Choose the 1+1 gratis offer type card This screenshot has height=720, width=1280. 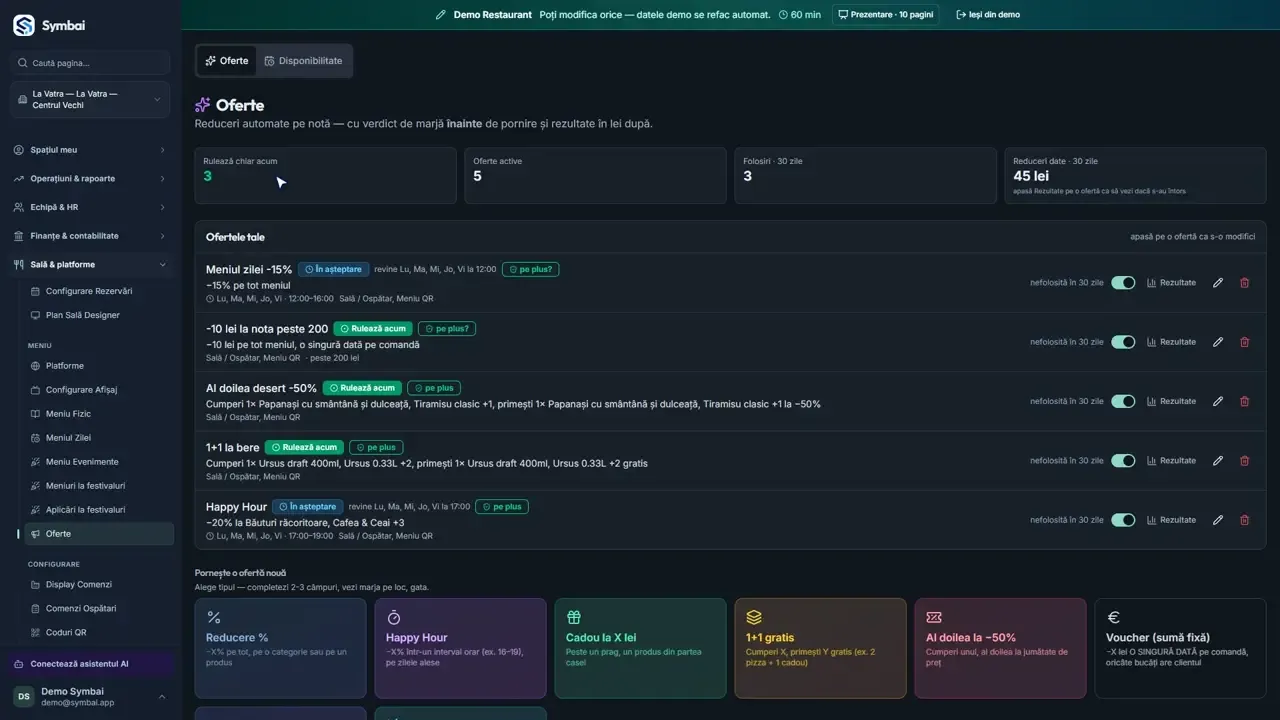(x=820, y=648)
